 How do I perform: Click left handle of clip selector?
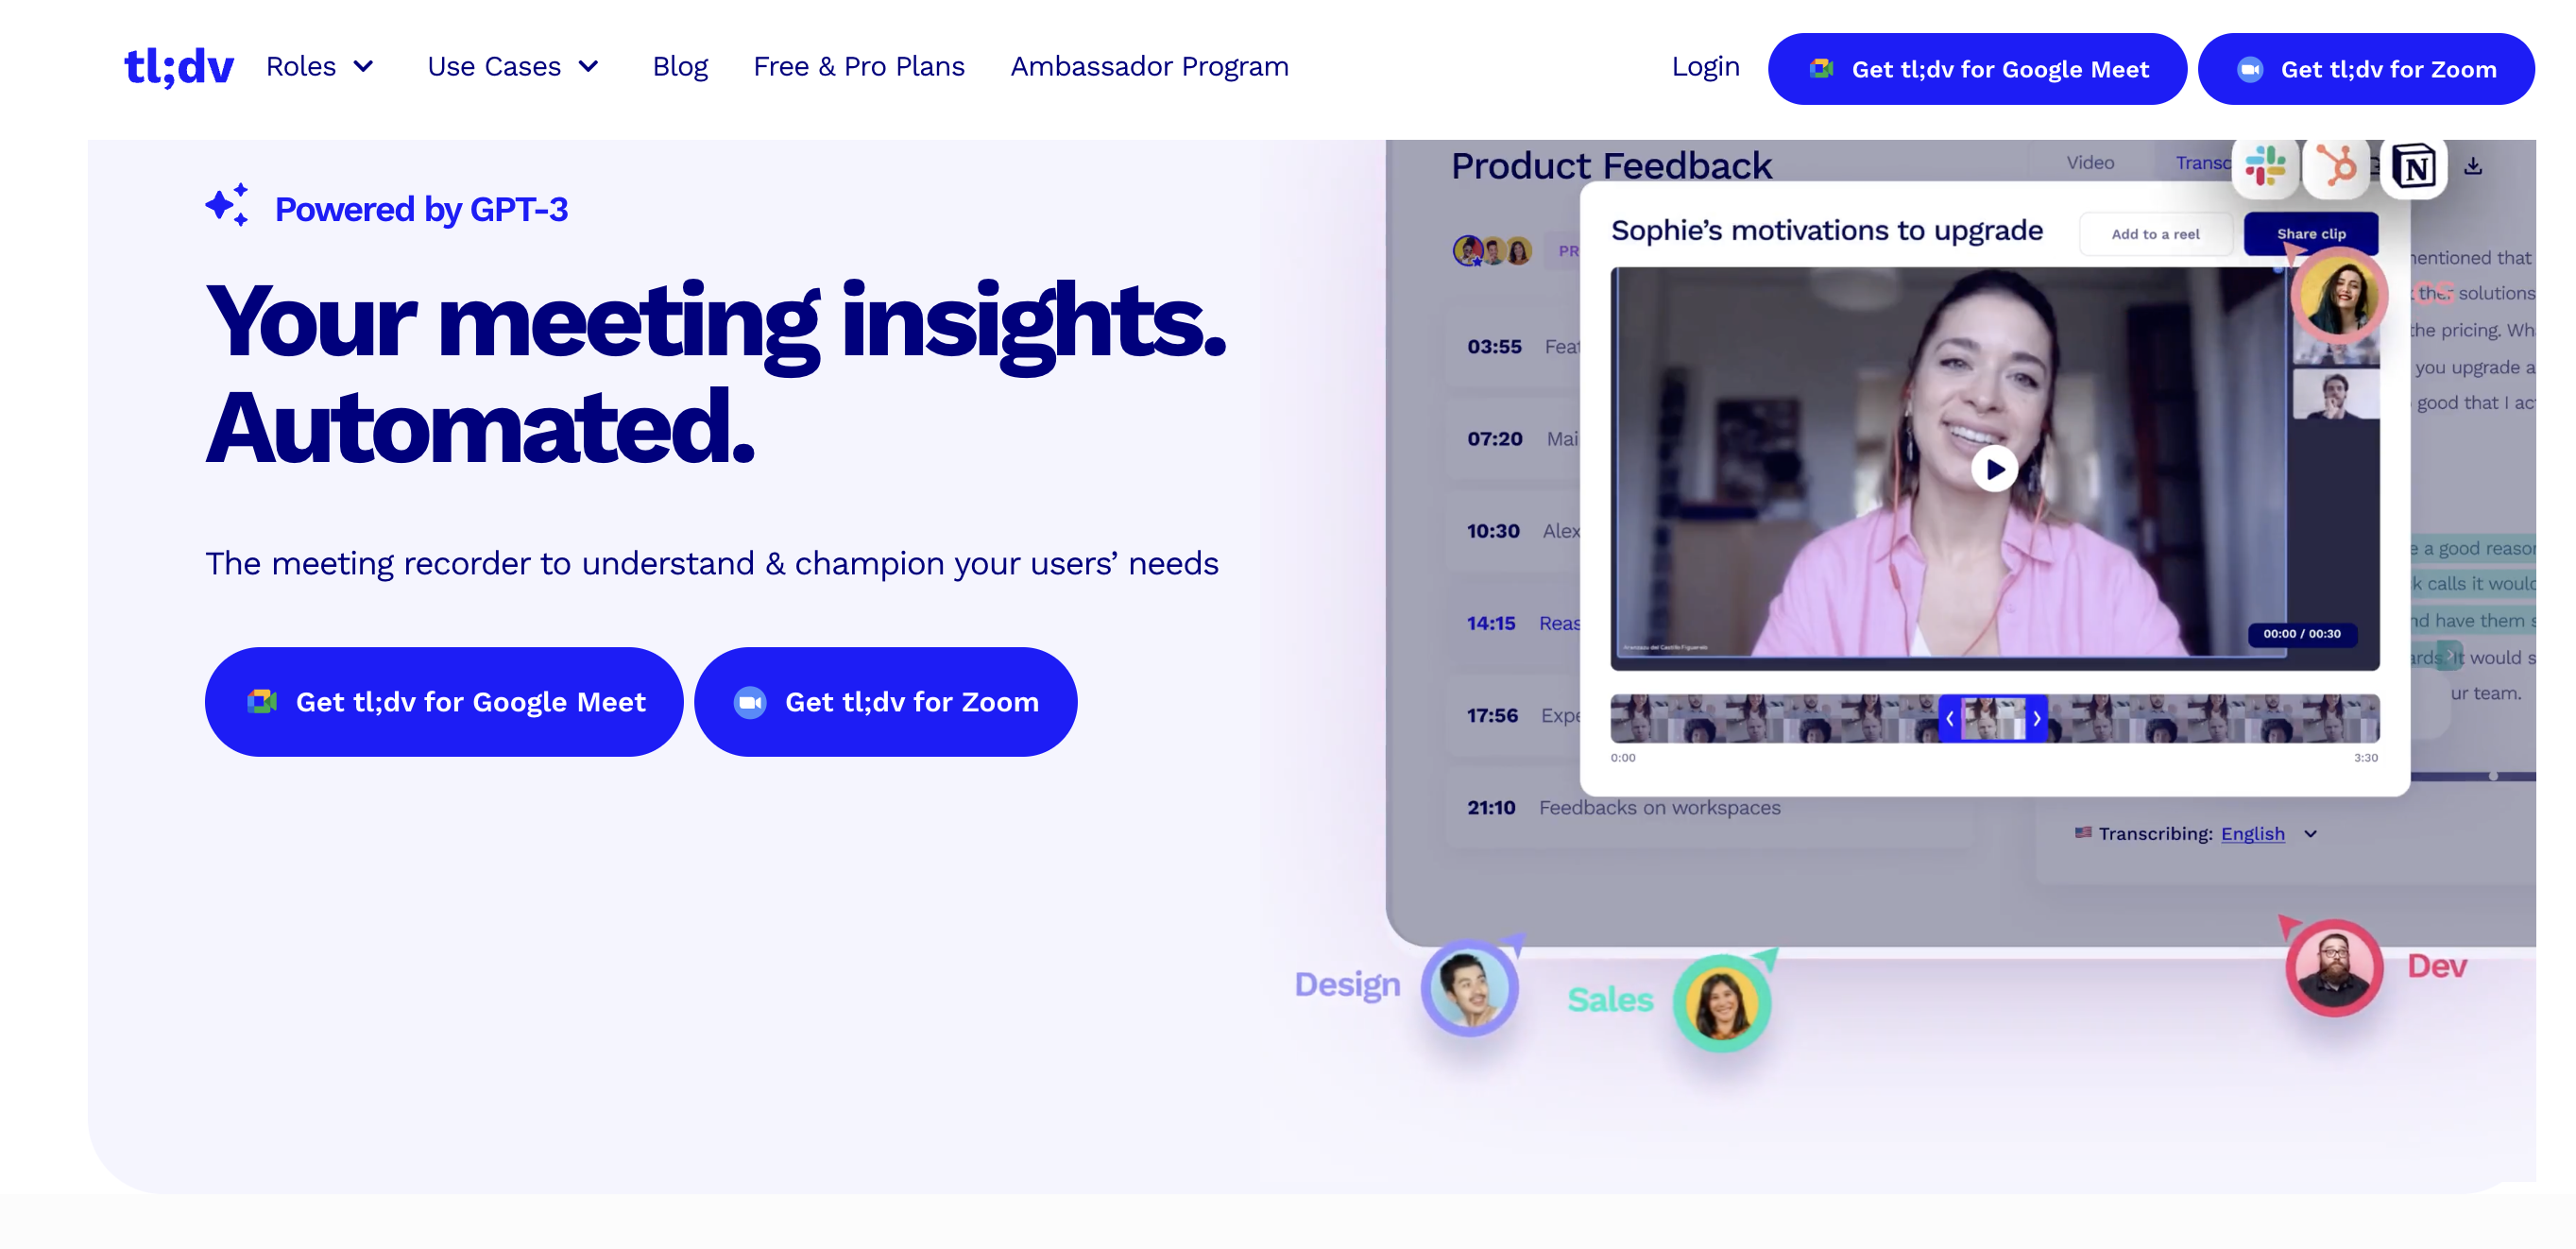(x=1949, y=718)
